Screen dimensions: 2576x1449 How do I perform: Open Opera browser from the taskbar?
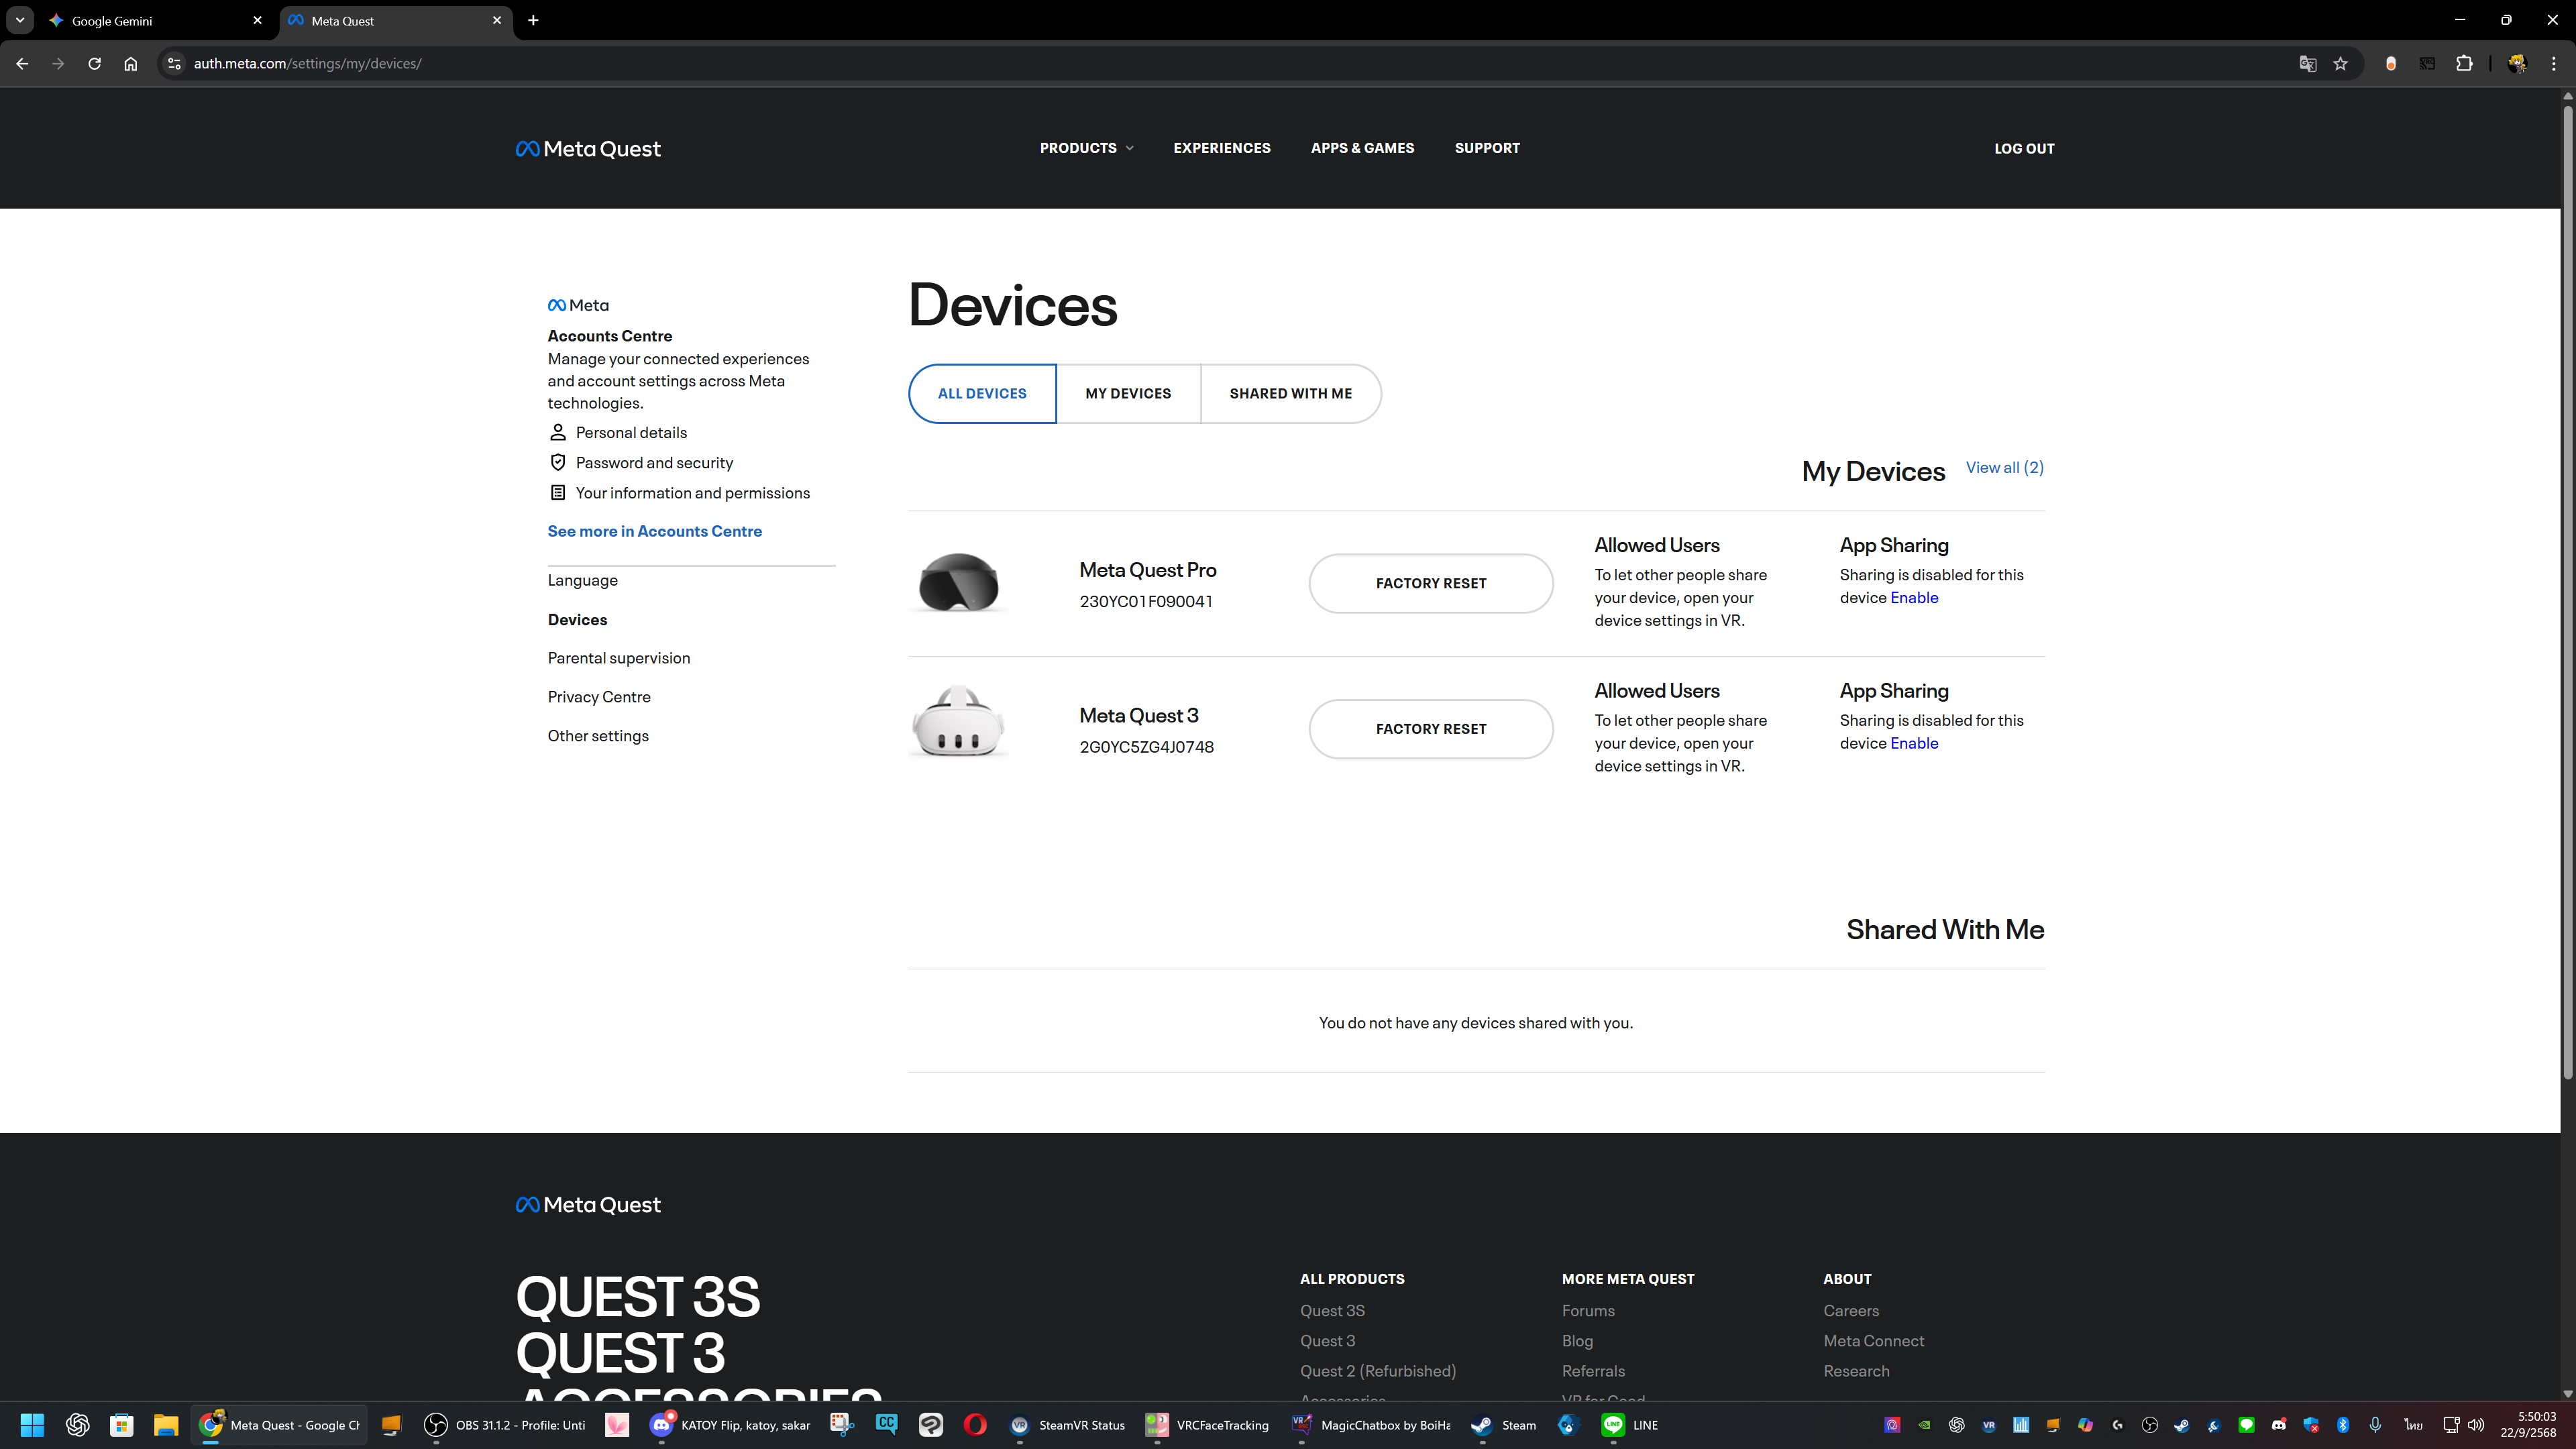point(975,1425)
